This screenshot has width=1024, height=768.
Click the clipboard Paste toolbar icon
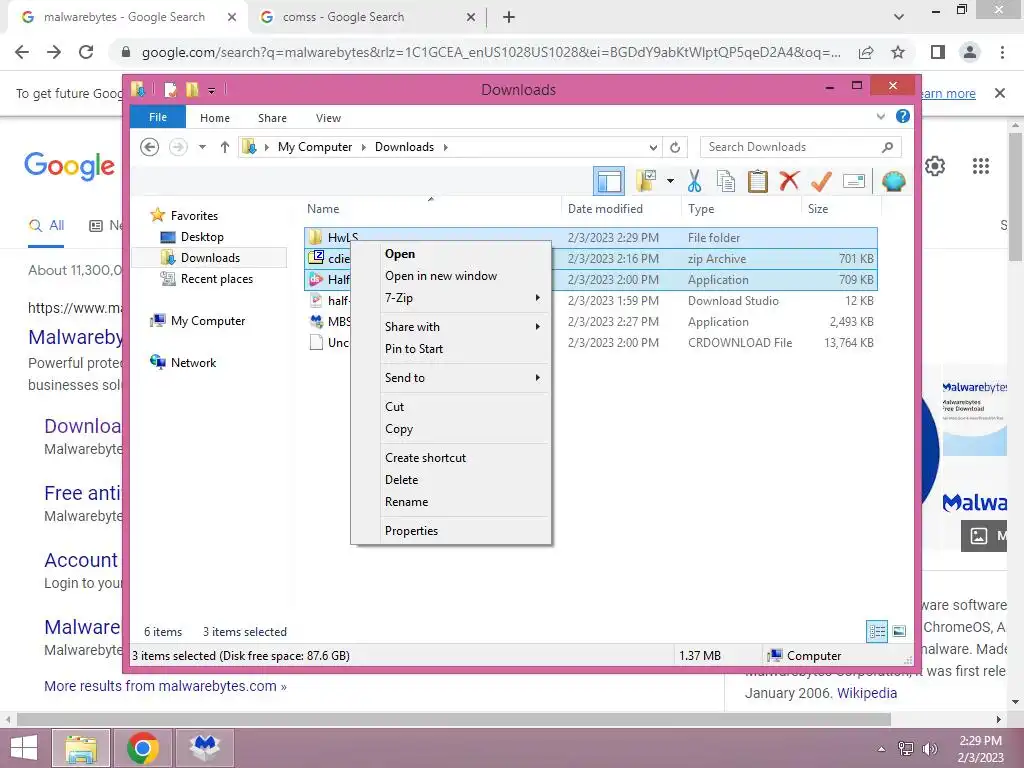coord(758,181)
